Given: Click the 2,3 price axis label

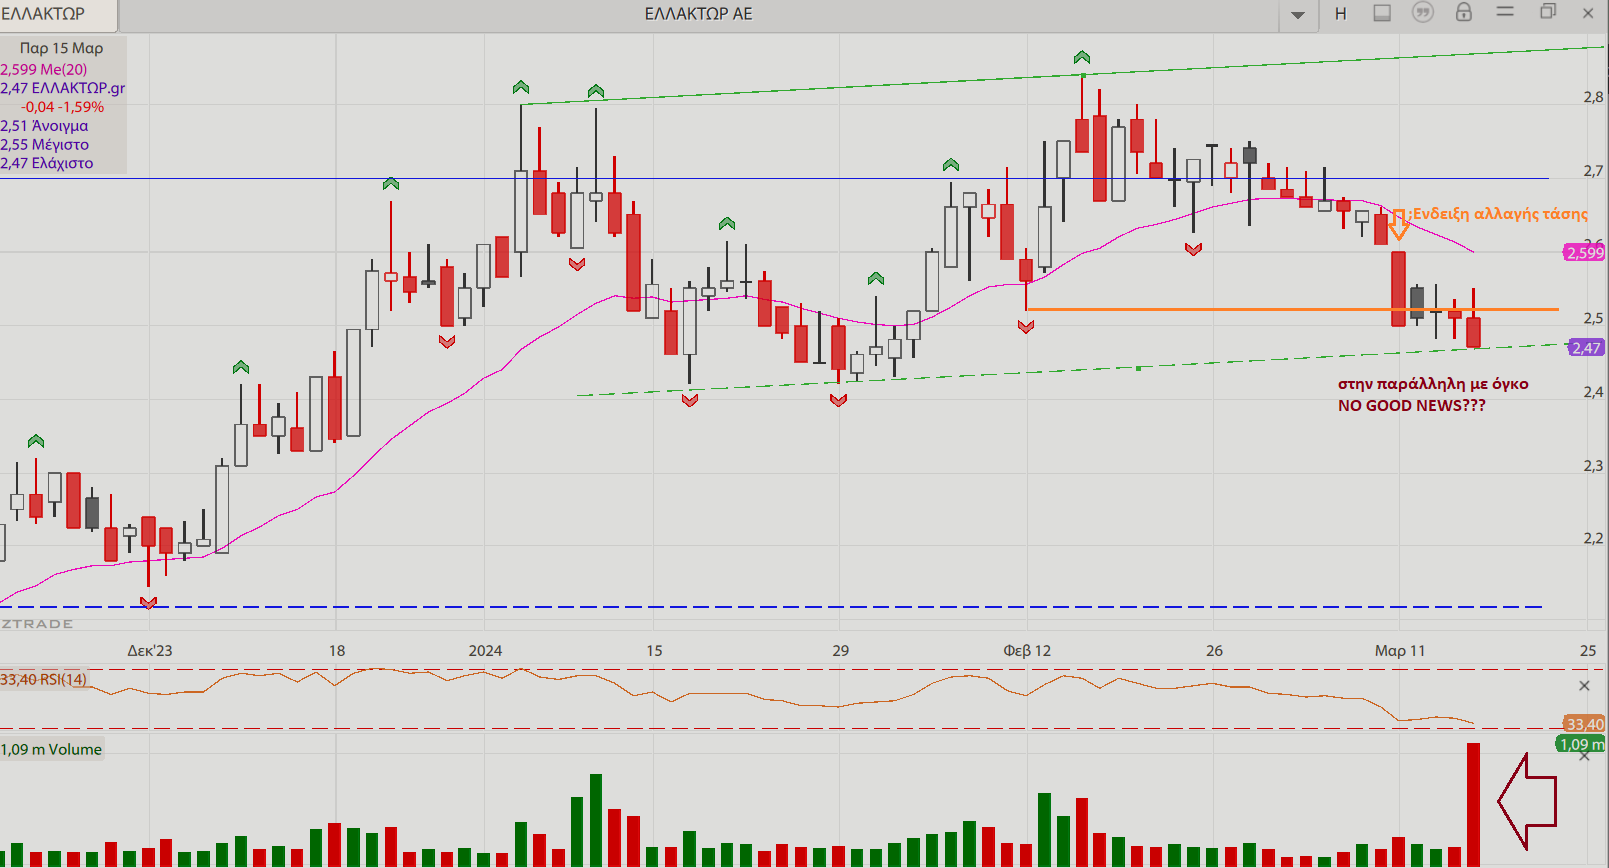Looking at the screenshot, I should [1593, 466].
